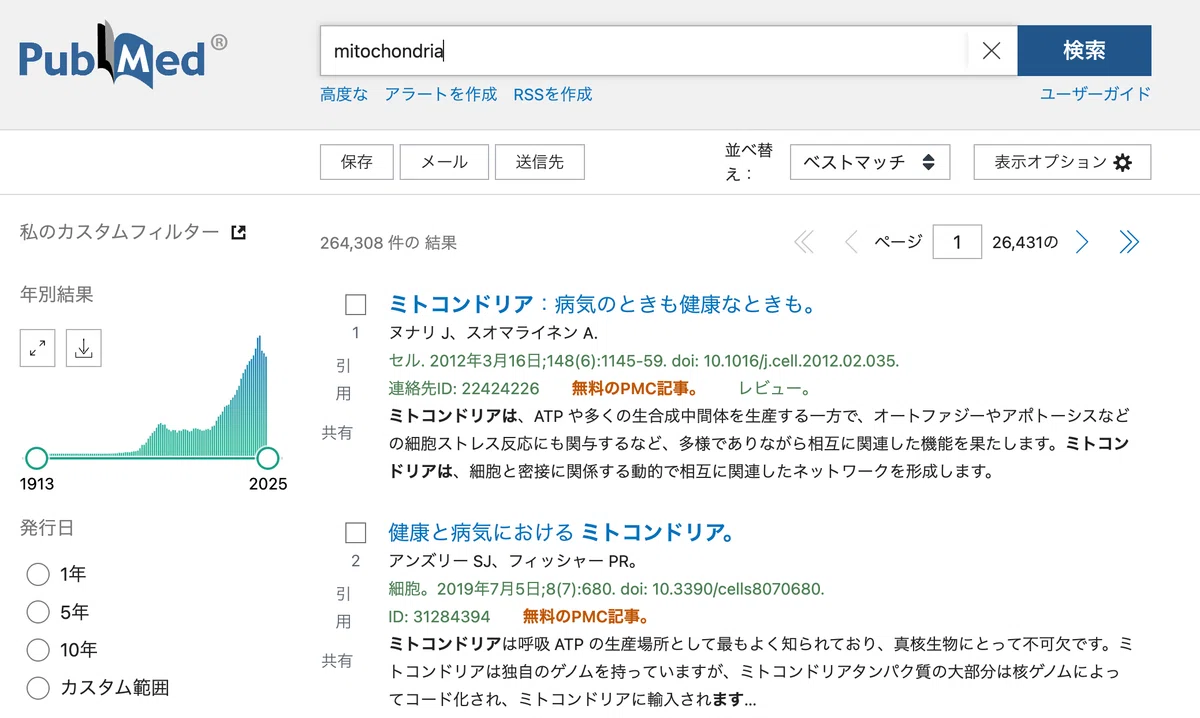Go to the first page arrow
The image size is (1200, 718).
point(804,242)
